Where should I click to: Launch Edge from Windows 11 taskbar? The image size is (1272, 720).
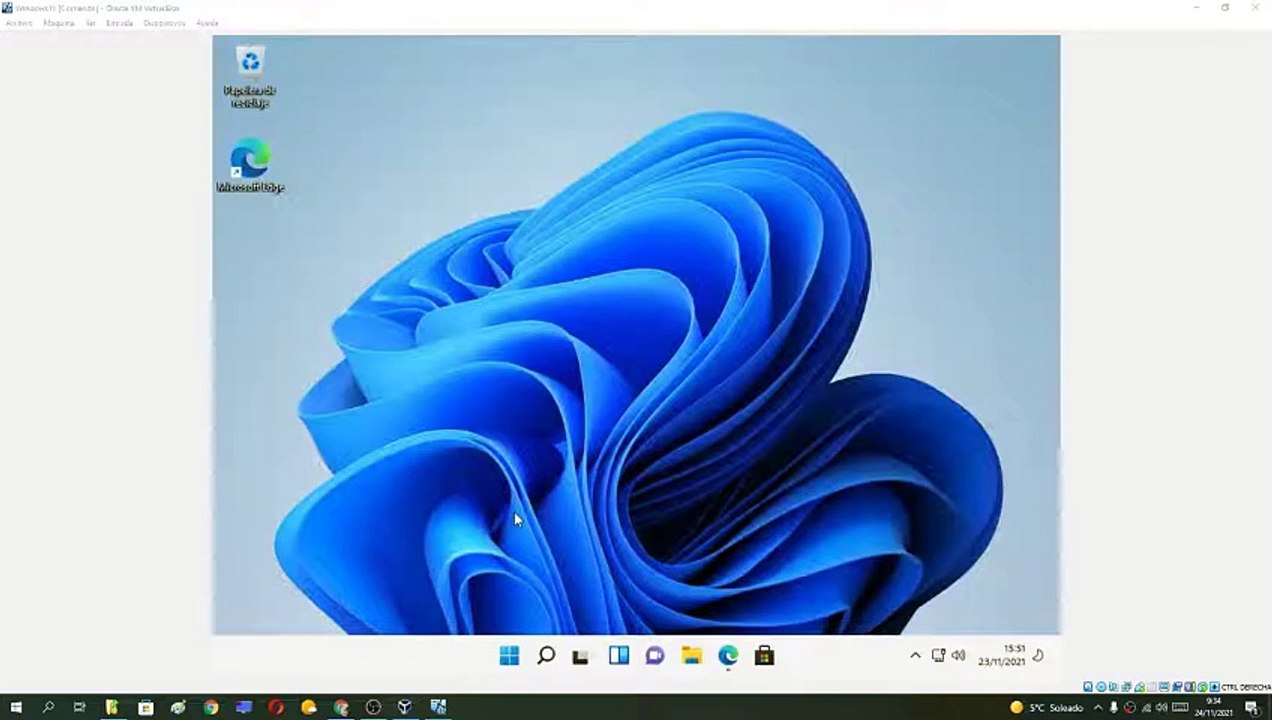[x=728, y=656]
